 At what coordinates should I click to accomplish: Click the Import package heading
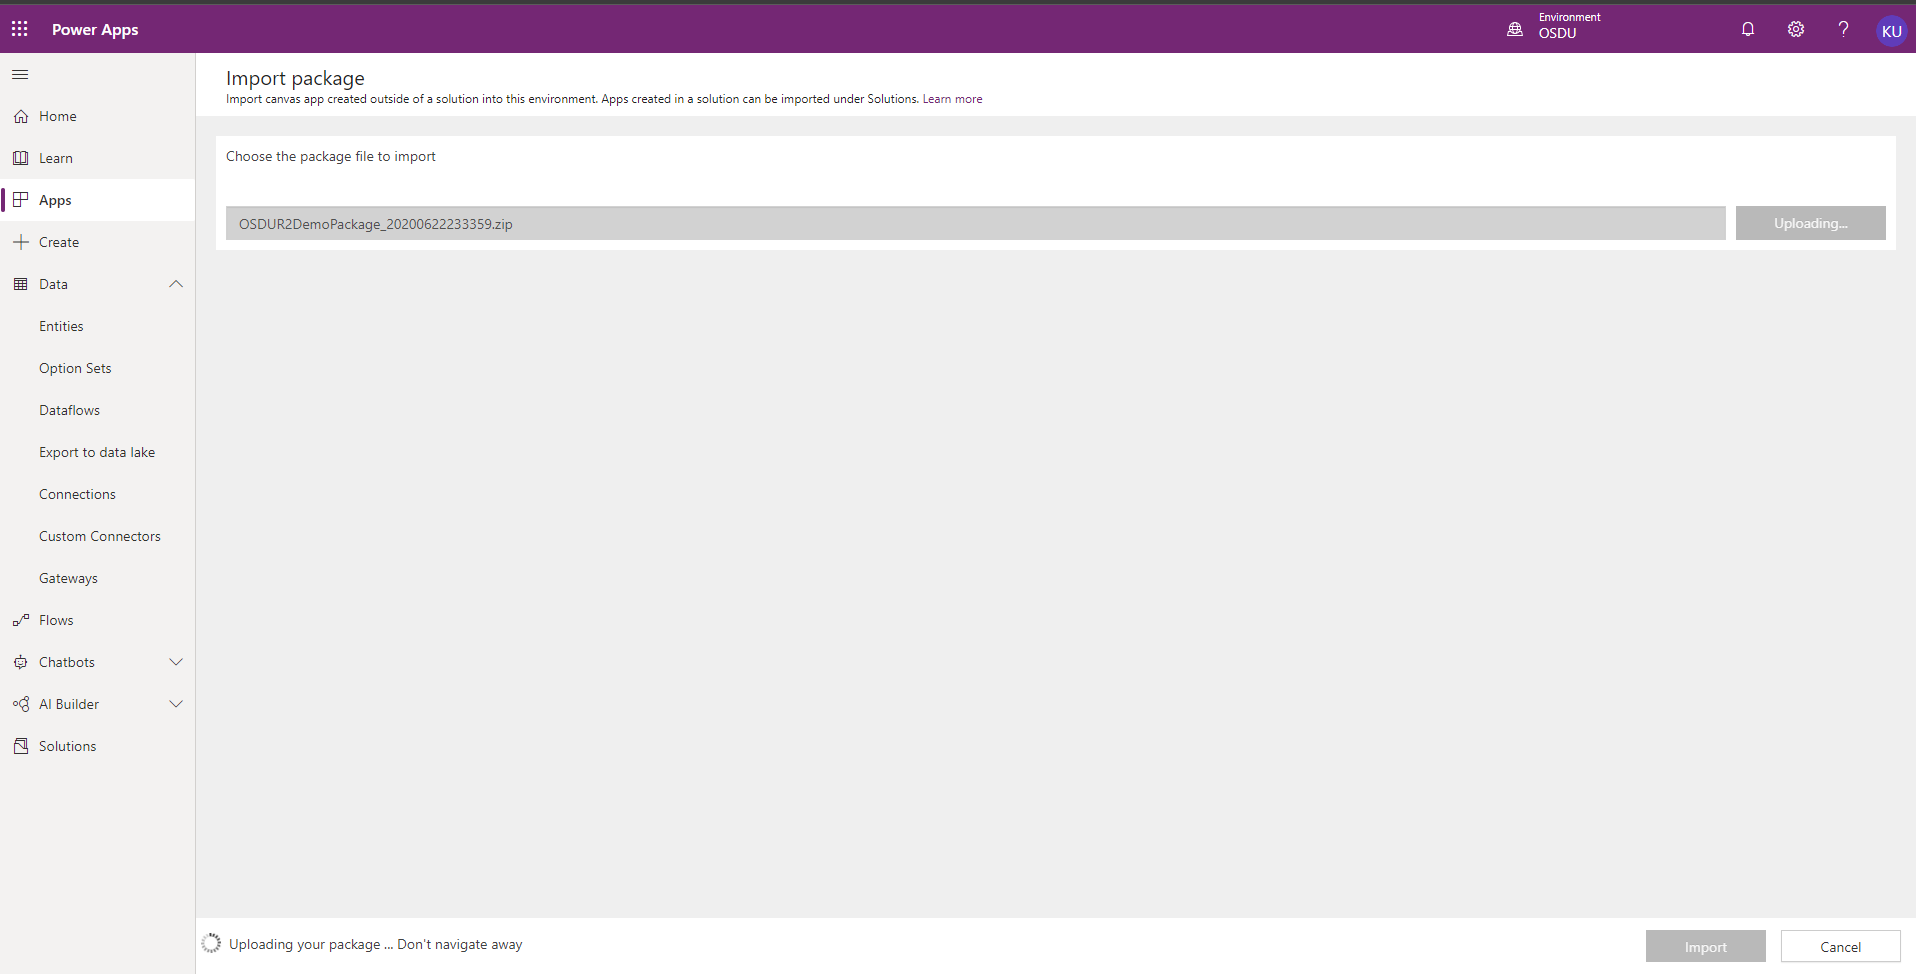(295, 78)
